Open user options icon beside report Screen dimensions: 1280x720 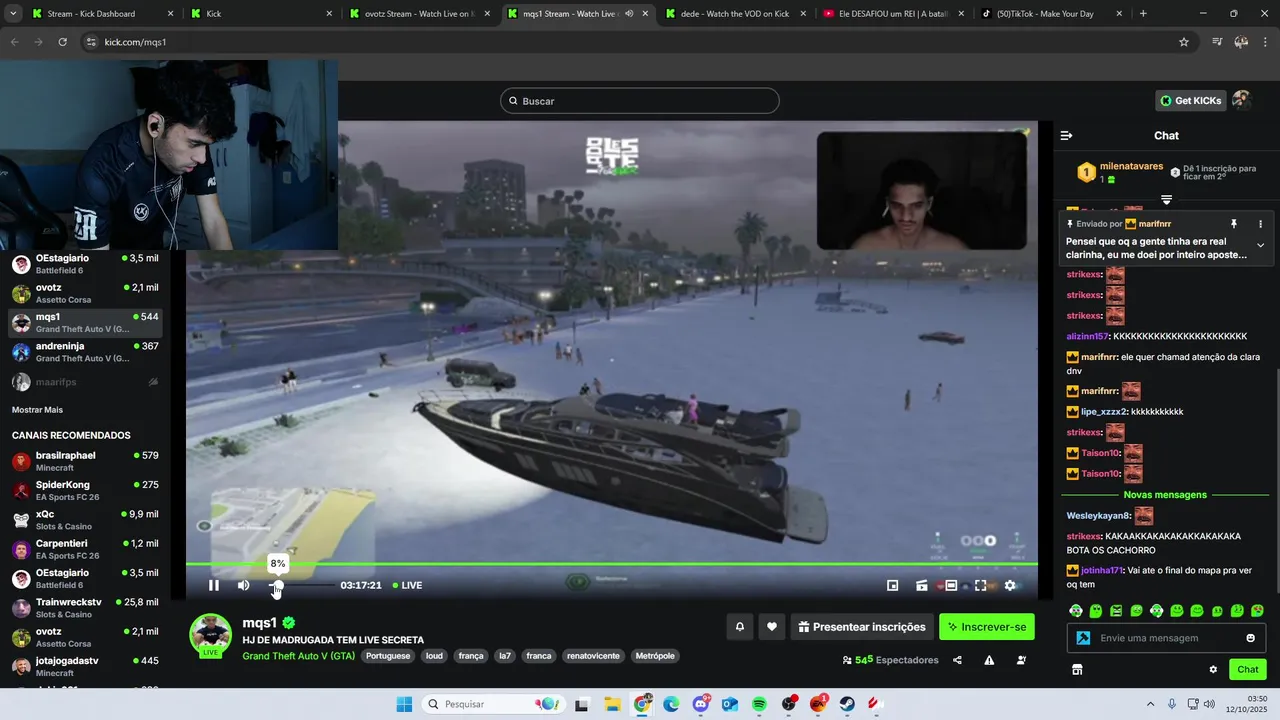click(1021, 660)
